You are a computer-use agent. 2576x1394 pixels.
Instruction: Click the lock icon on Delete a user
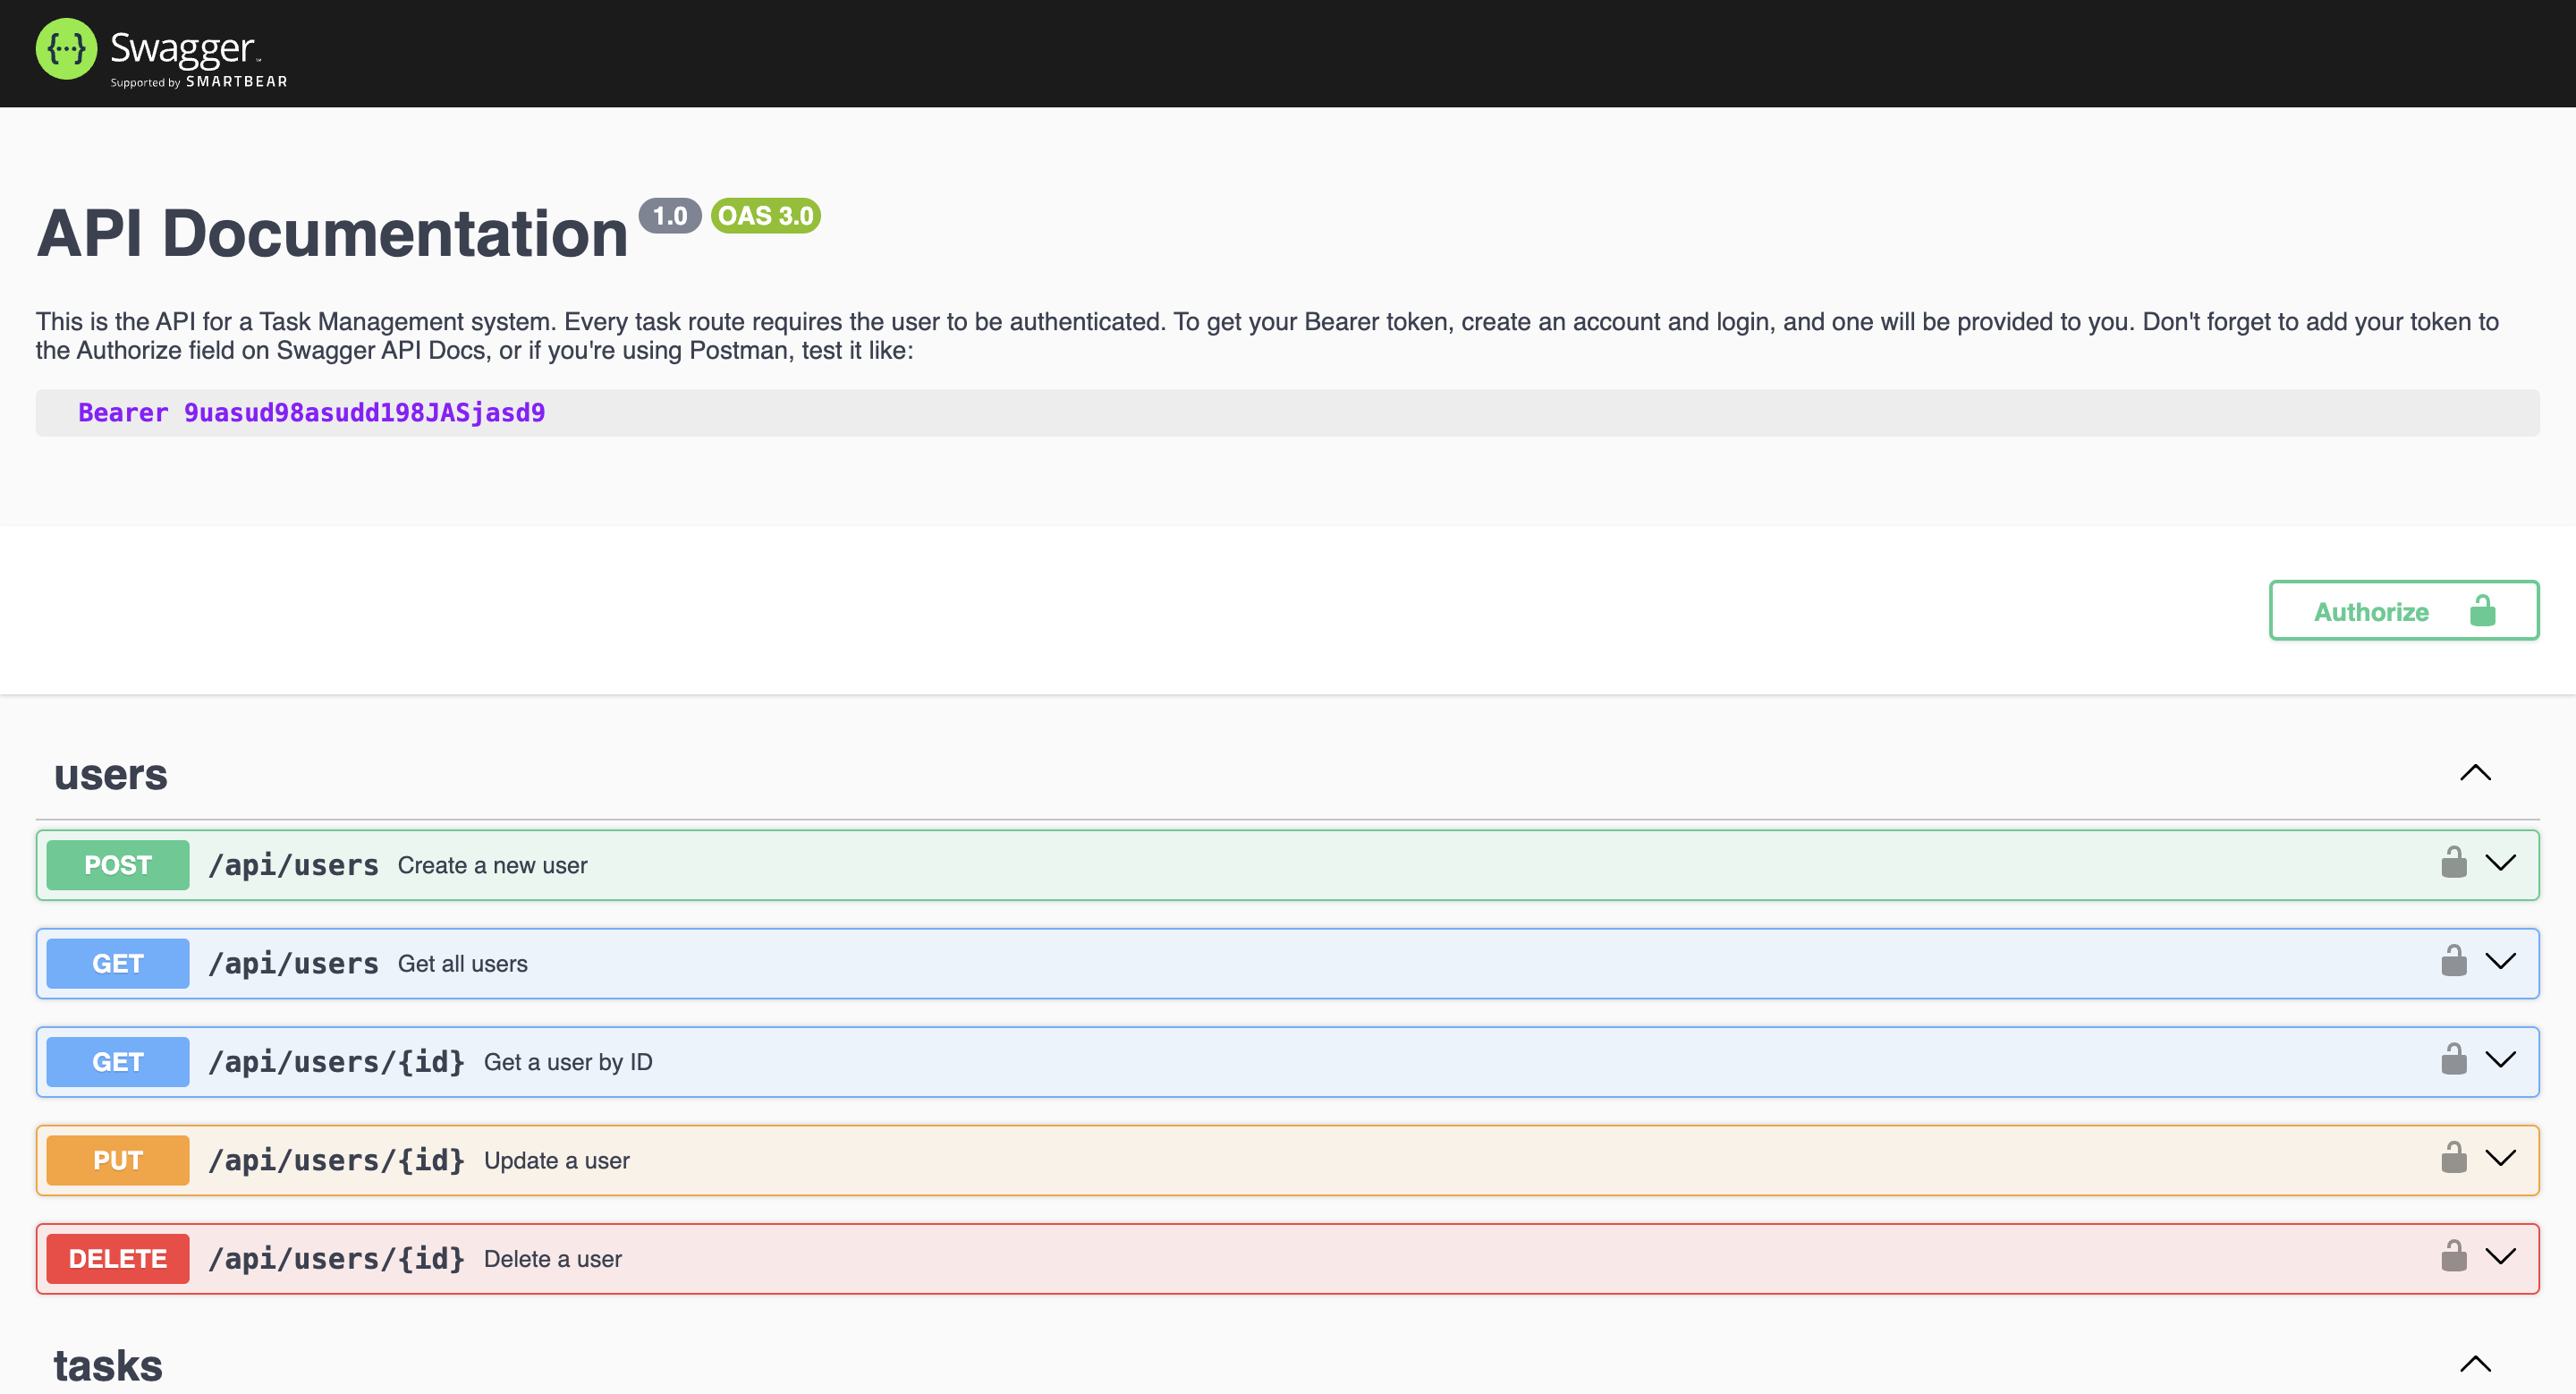click(x=2453, y=1255)
